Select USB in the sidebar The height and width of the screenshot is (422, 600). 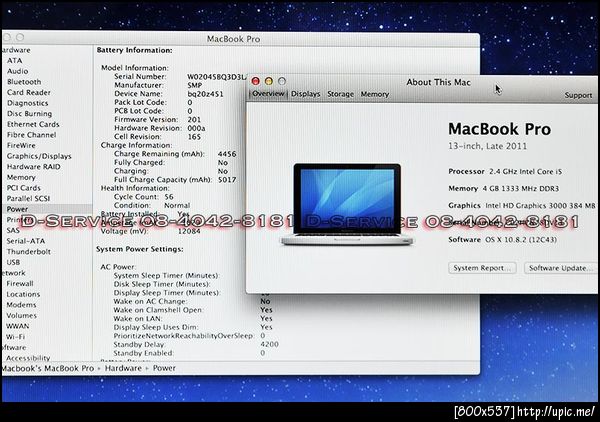point(13,262)
